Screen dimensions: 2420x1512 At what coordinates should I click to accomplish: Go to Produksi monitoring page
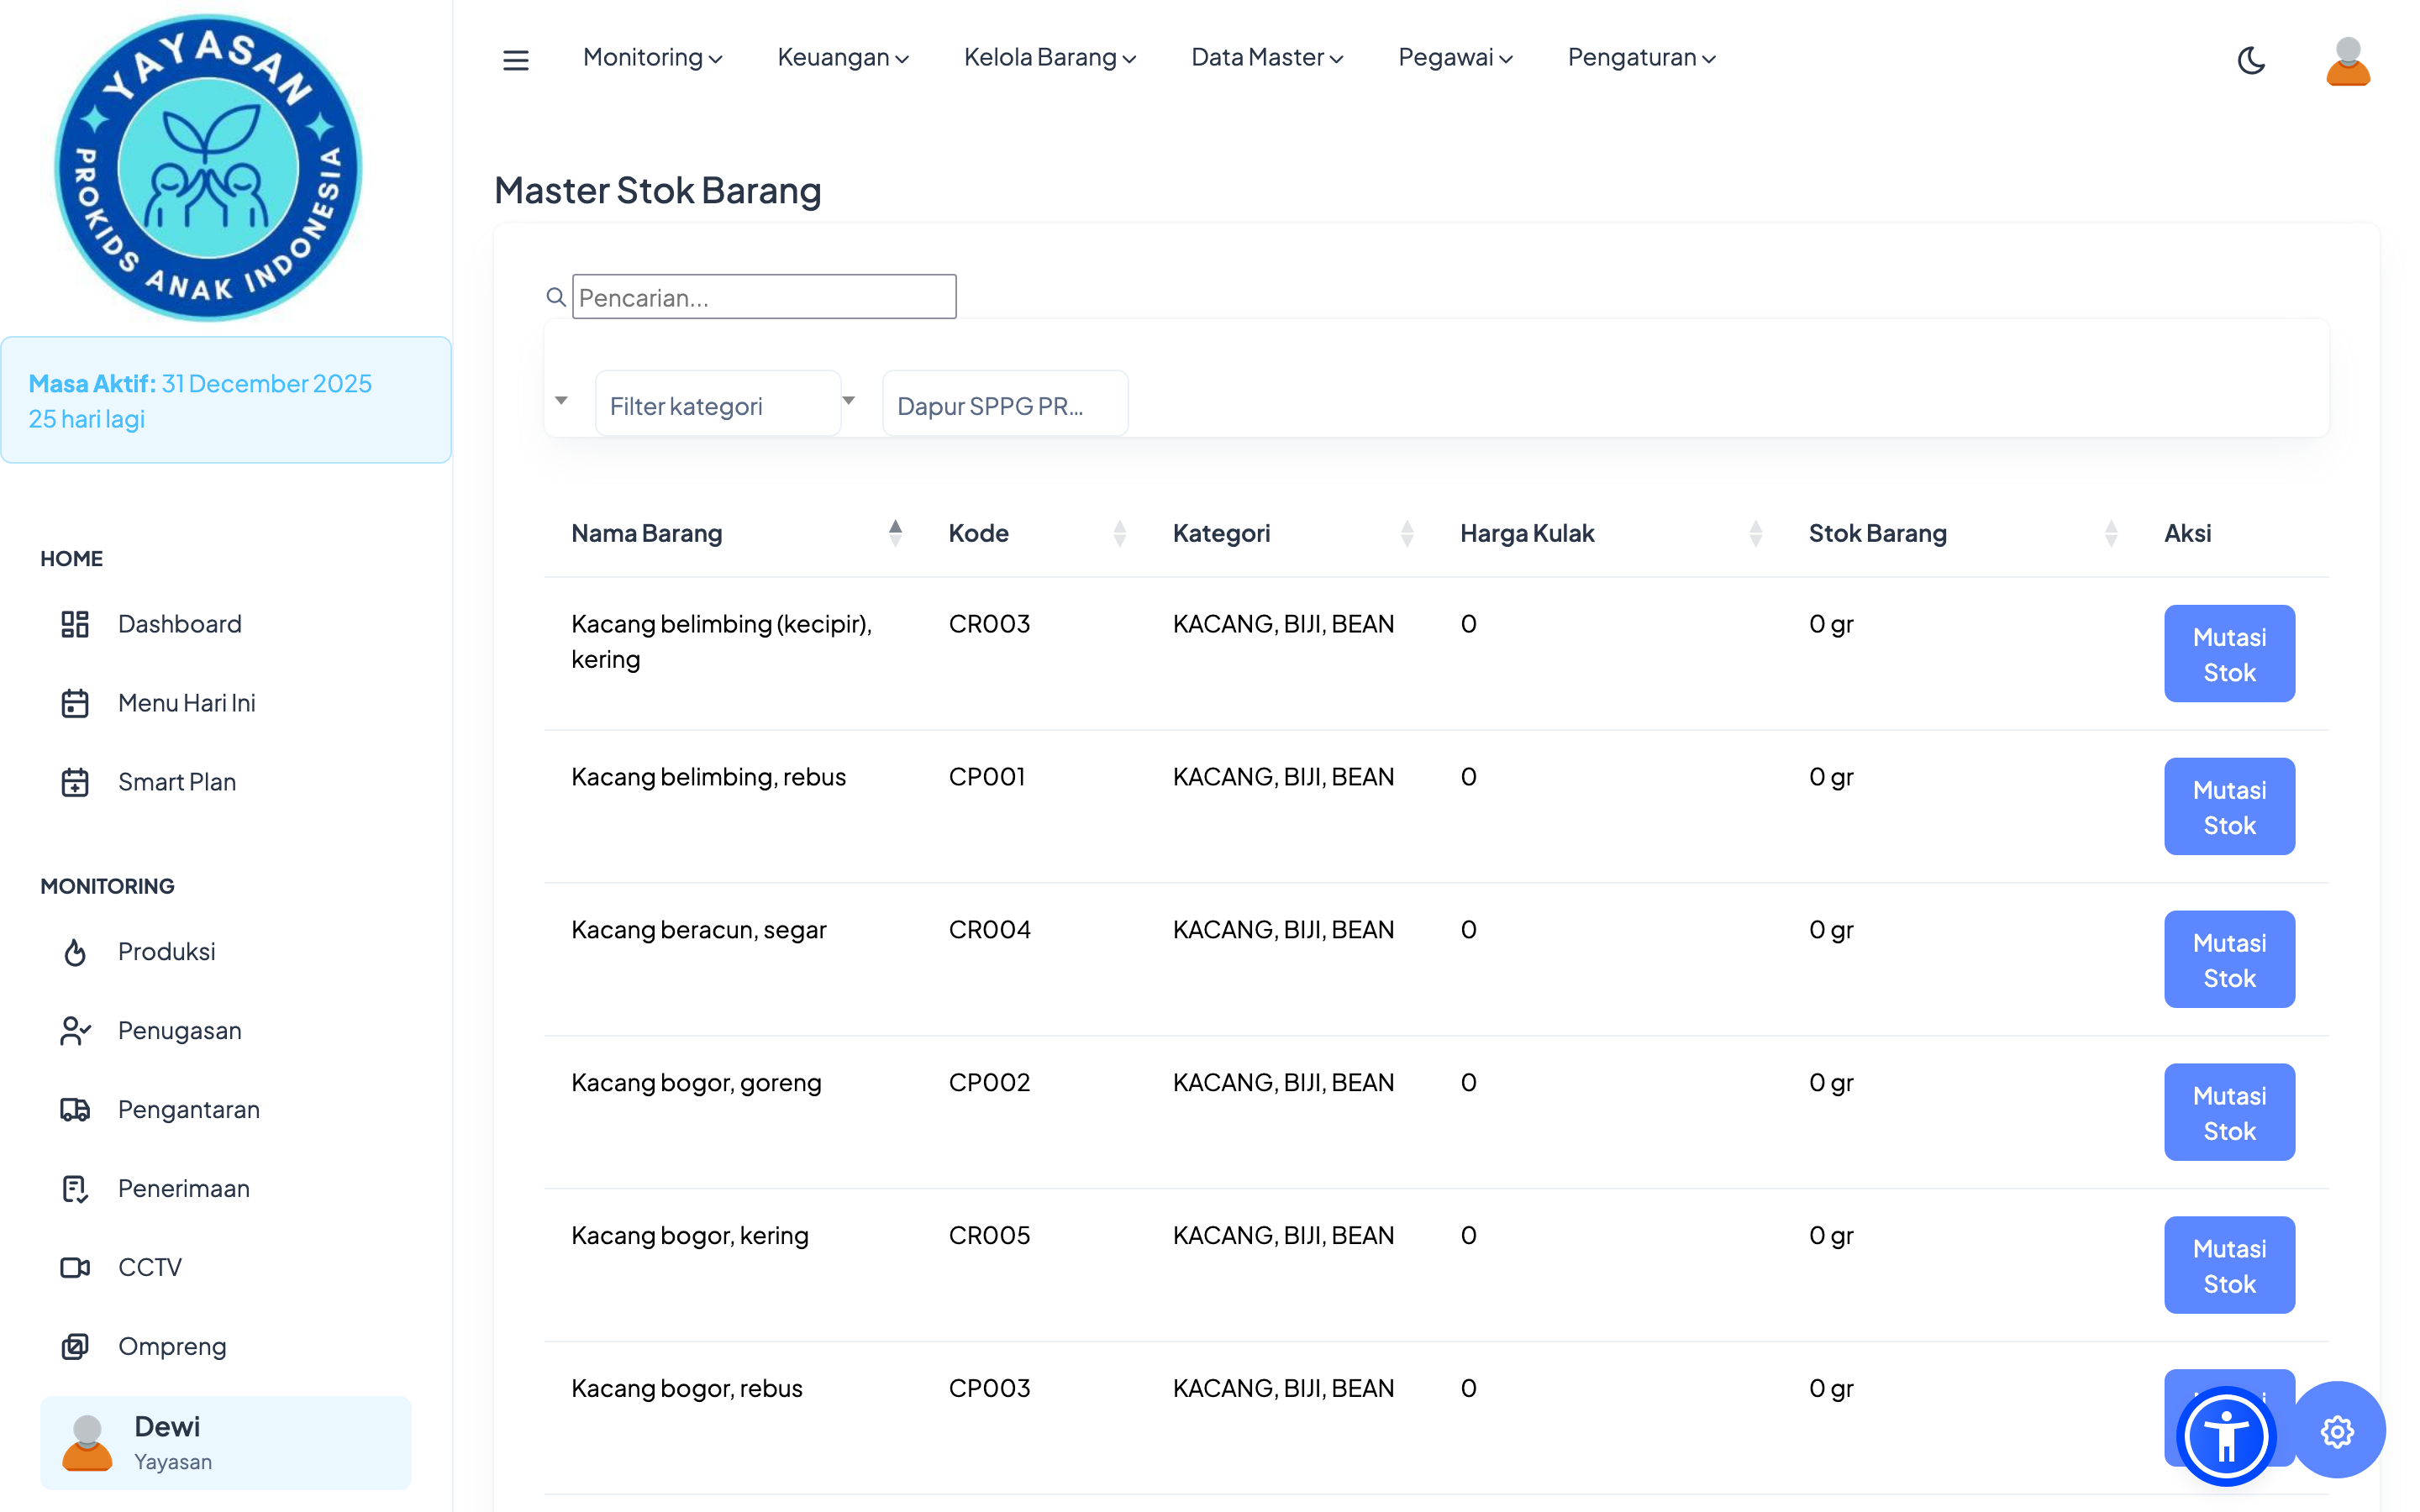pos(166,951)
